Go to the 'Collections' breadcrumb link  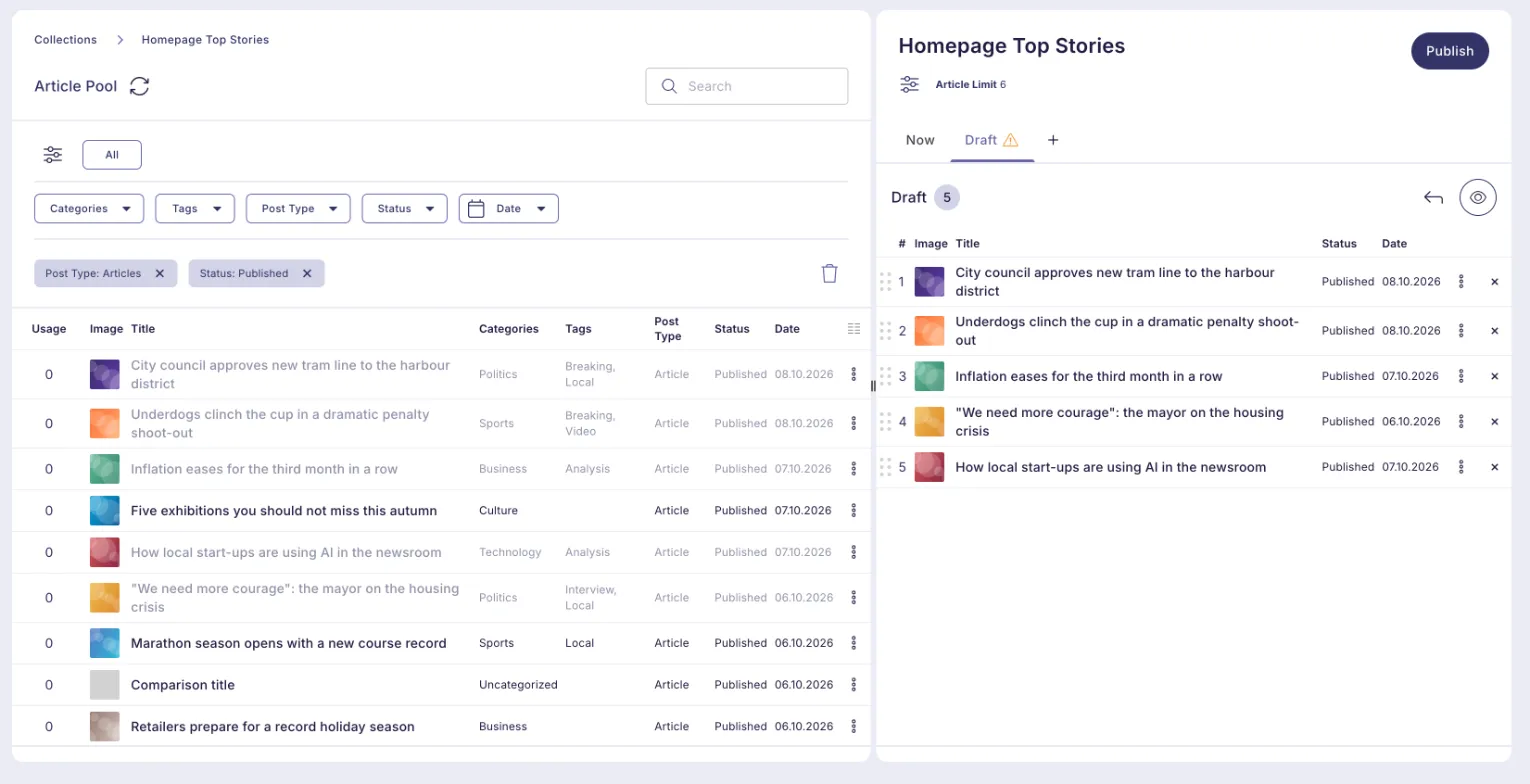pyautogui.click(x=66, y=40)
